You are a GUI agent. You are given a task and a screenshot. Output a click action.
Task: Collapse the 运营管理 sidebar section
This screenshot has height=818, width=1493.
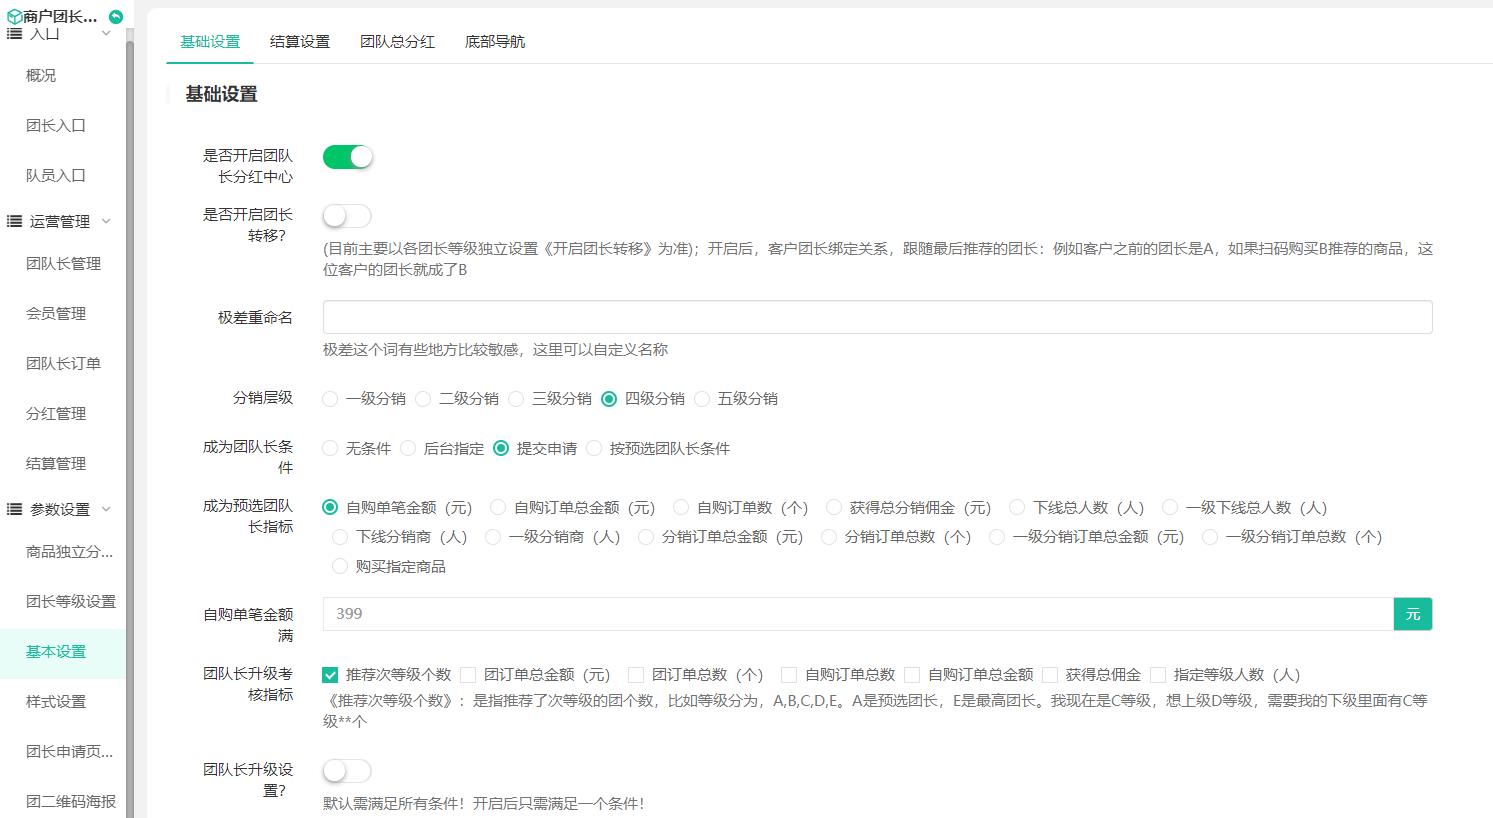point(107,221)
